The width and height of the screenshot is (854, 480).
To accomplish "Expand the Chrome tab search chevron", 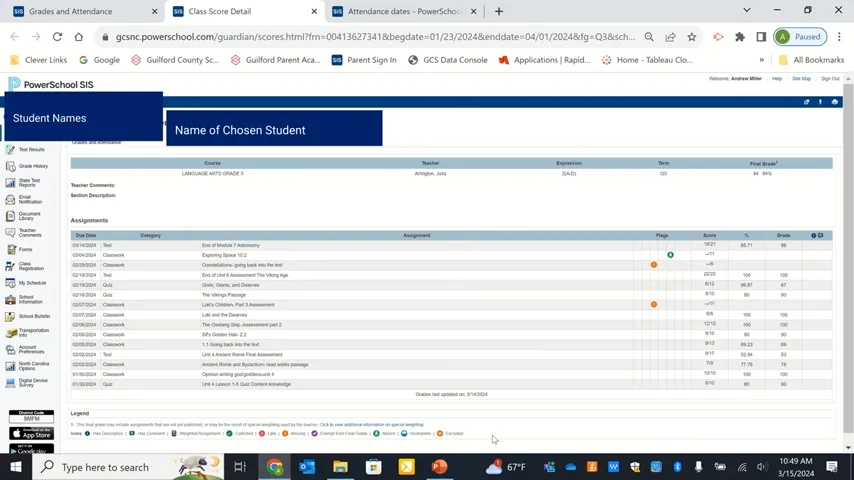I will point(748,11).
